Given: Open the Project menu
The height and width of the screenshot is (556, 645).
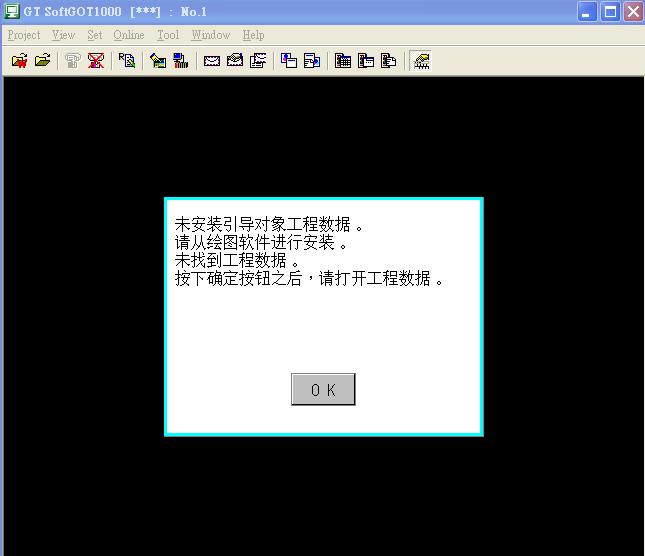Looking at the screenshot, I should pos(24,35).
